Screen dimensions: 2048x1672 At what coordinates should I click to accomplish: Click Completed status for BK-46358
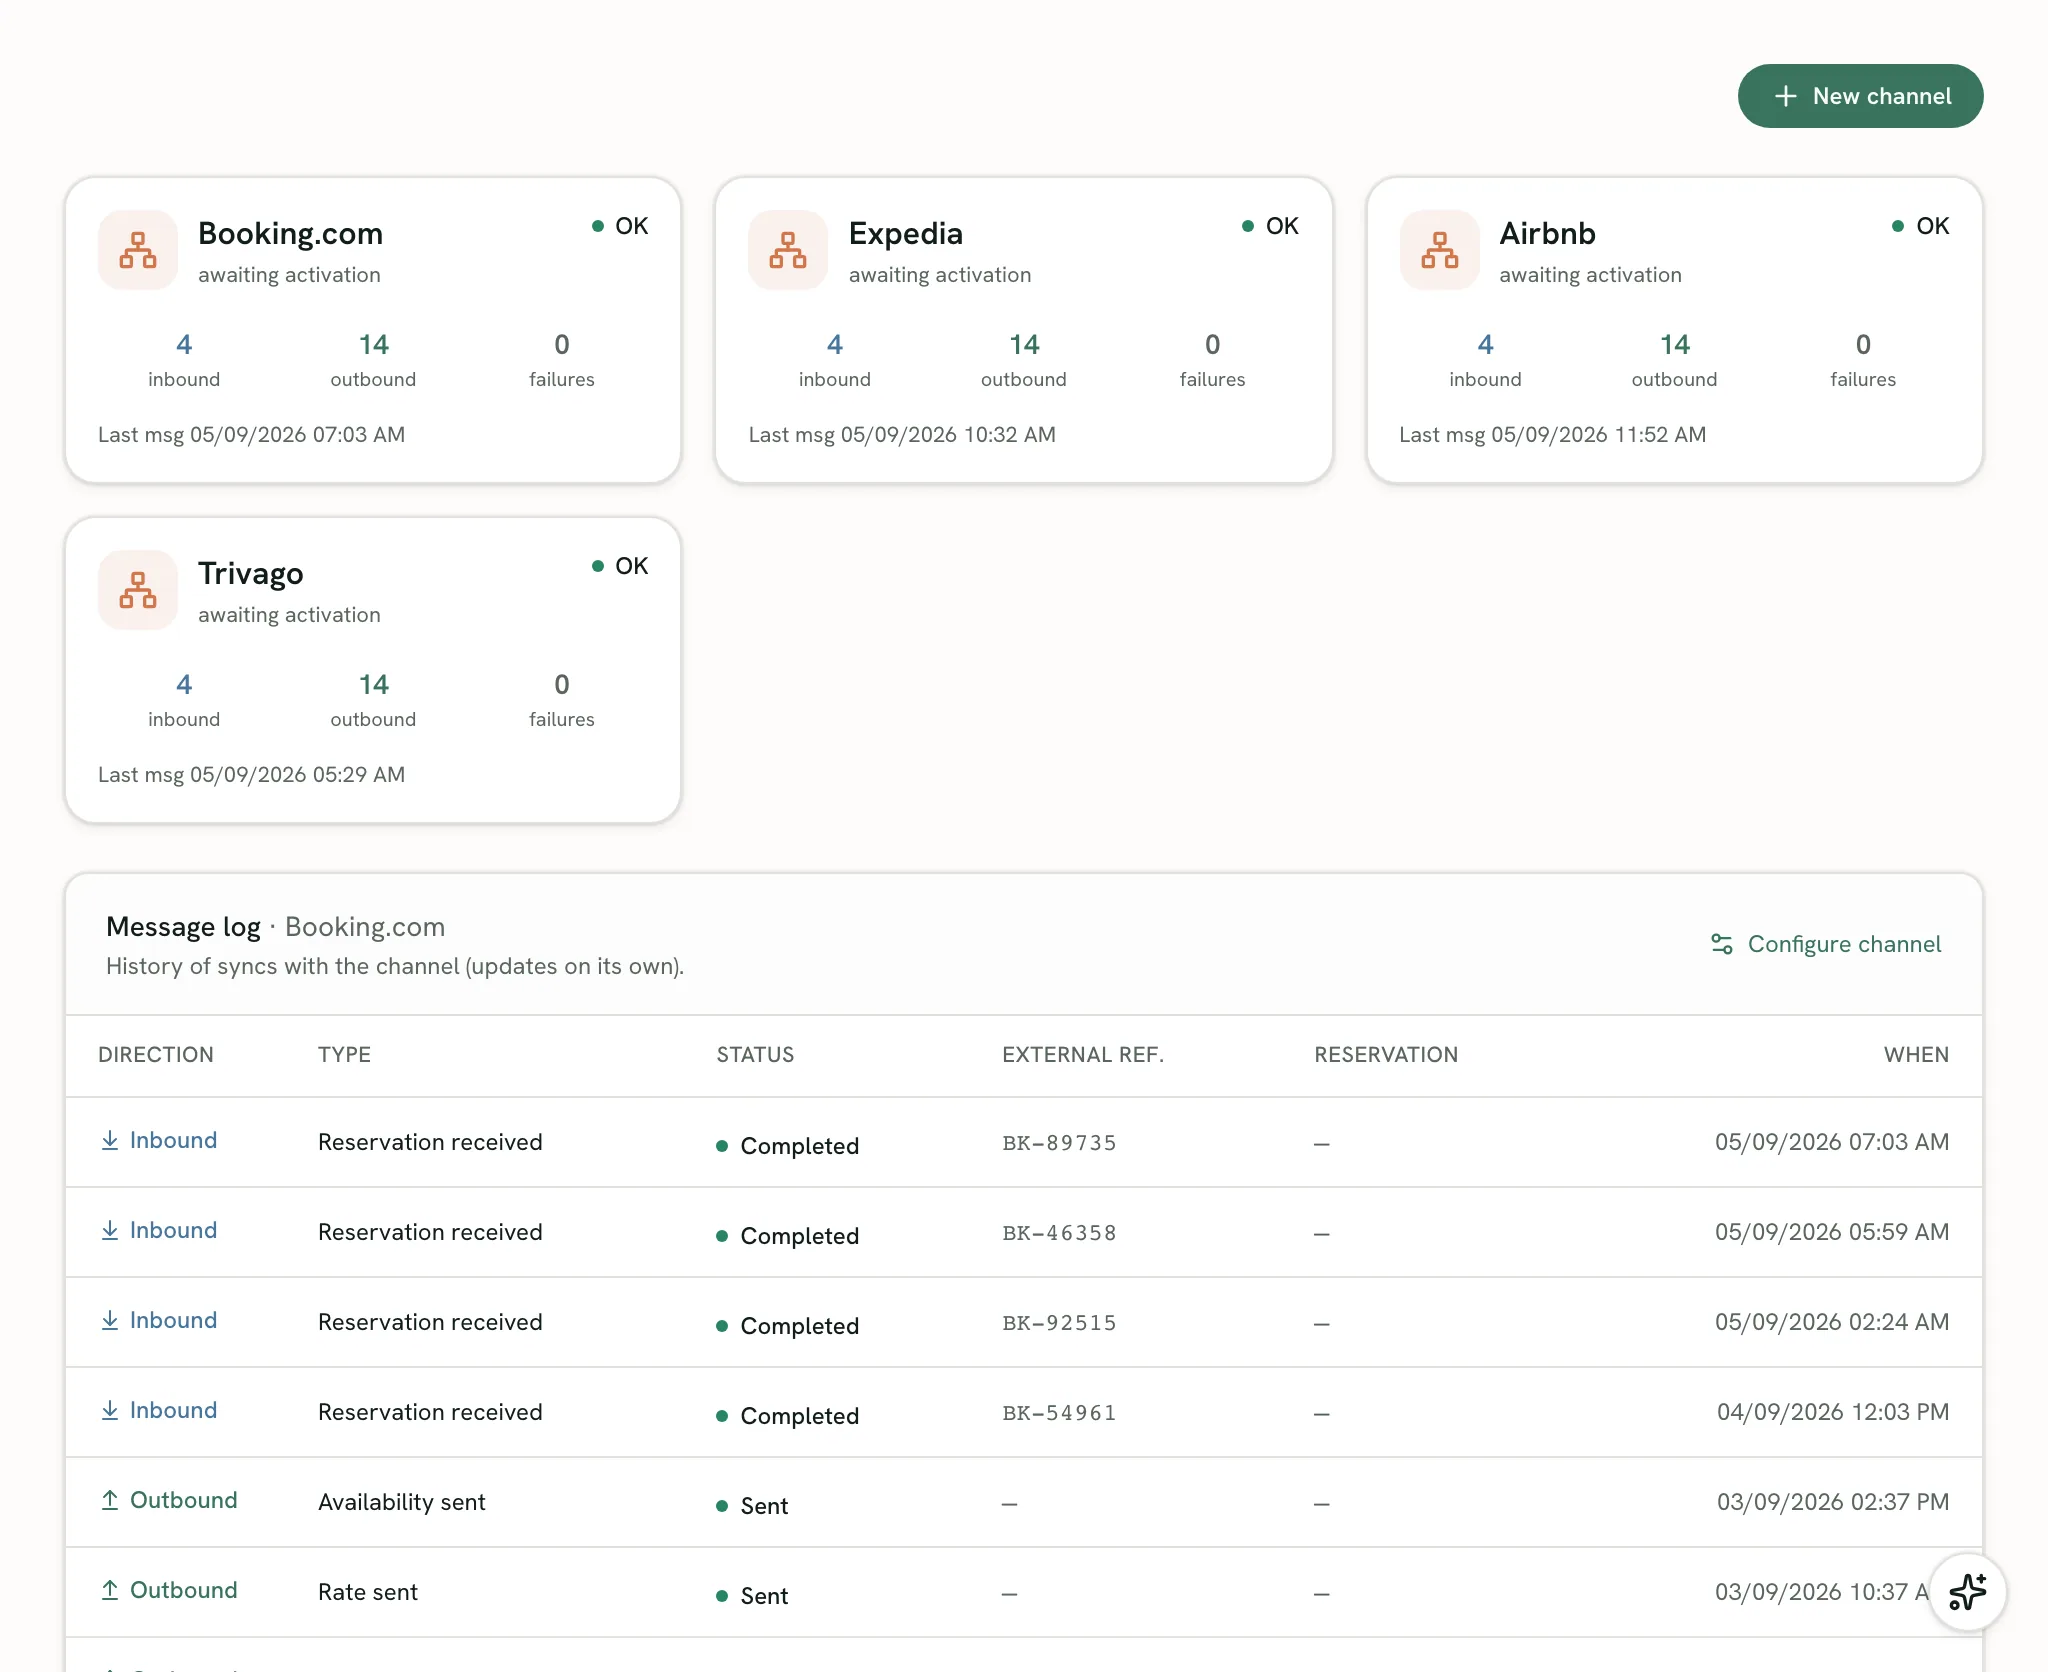(788, 1236)
